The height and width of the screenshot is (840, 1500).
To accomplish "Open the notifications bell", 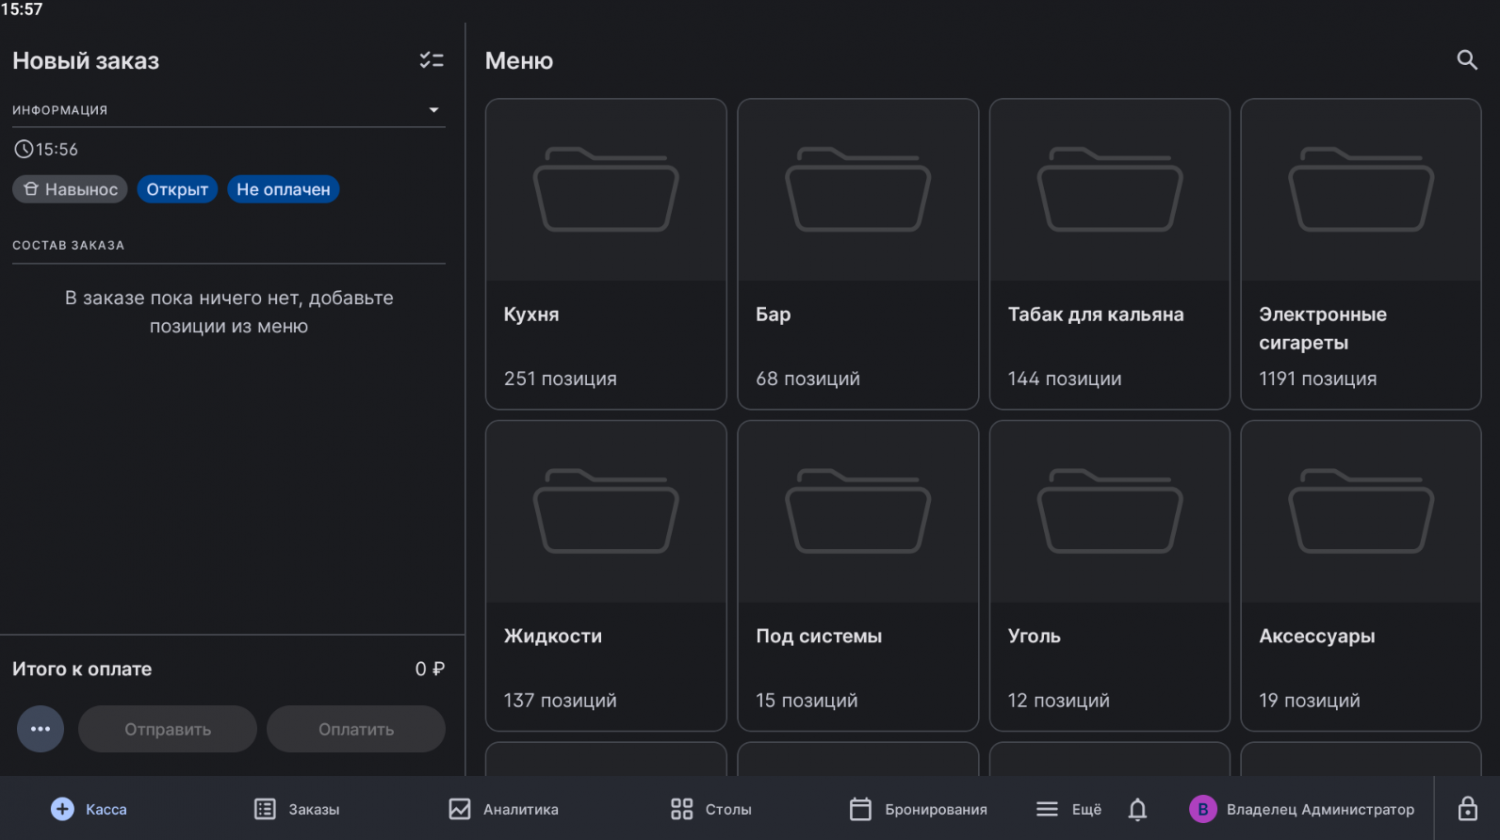I will tap(1137, 809).
